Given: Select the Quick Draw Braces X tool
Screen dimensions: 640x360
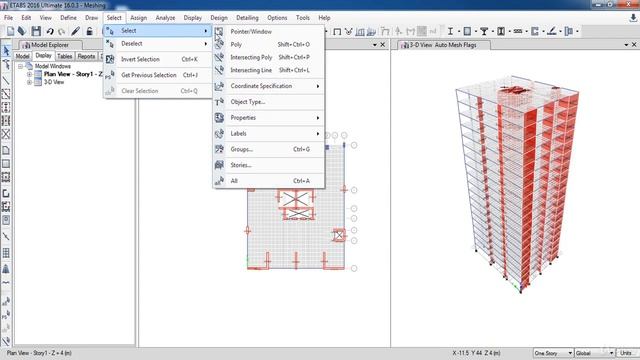Looking at the screenshot, I should [x=6, y=134].
